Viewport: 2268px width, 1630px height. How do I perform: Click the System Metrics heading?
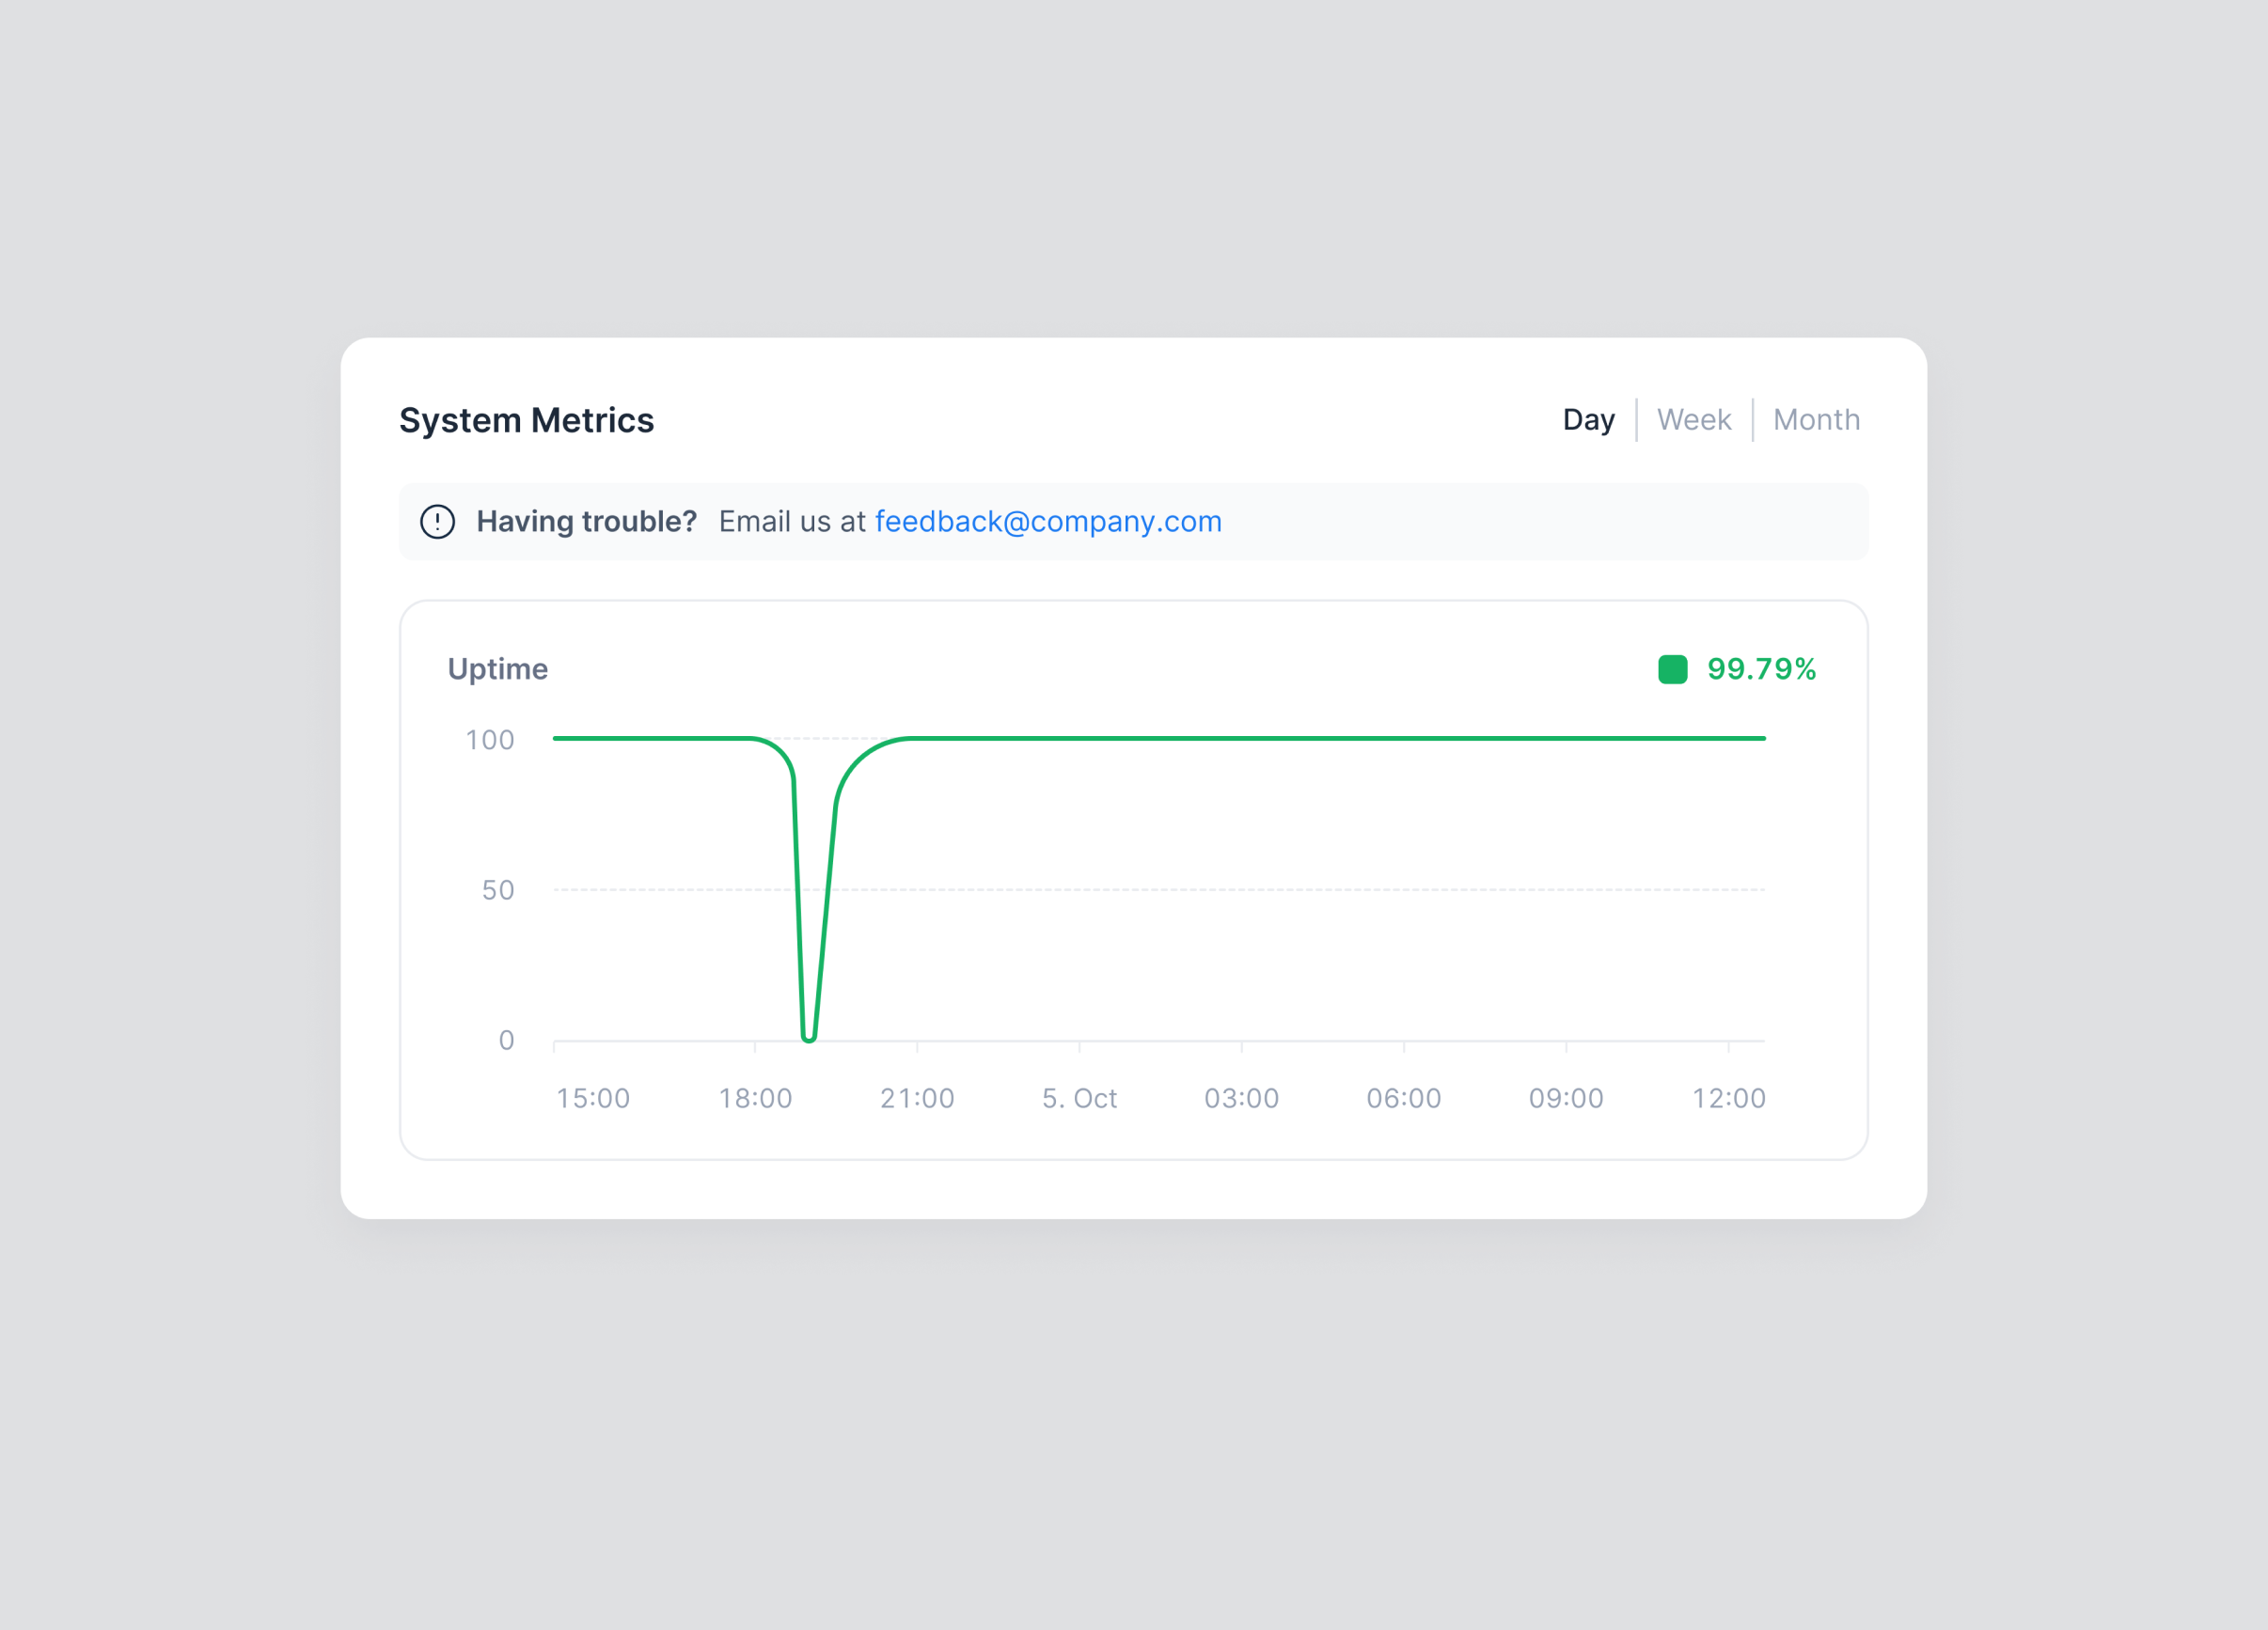(527, 420)
